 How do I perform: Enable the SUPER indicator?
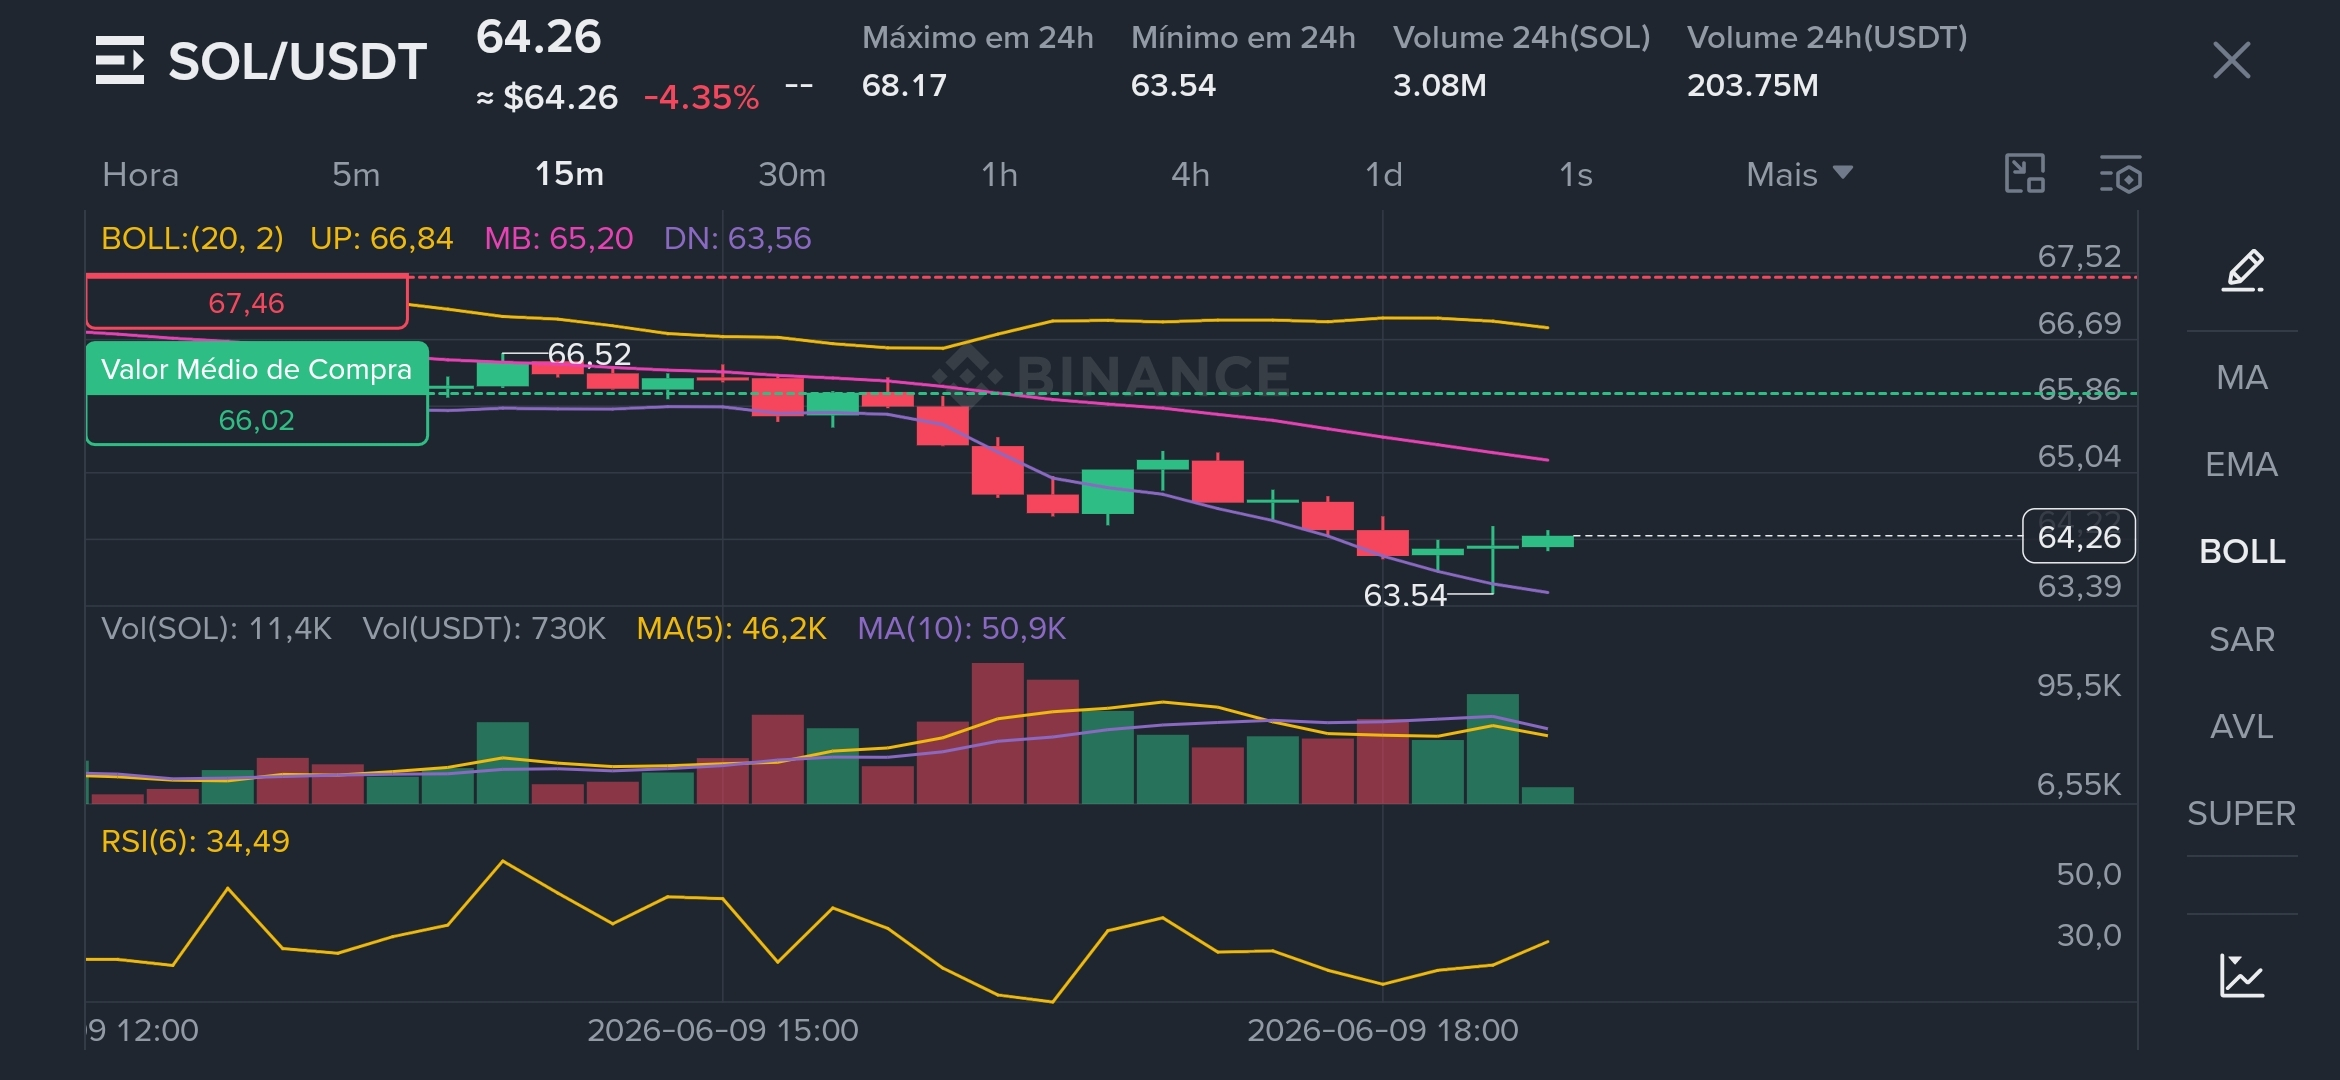click(x=2242, y=813)
